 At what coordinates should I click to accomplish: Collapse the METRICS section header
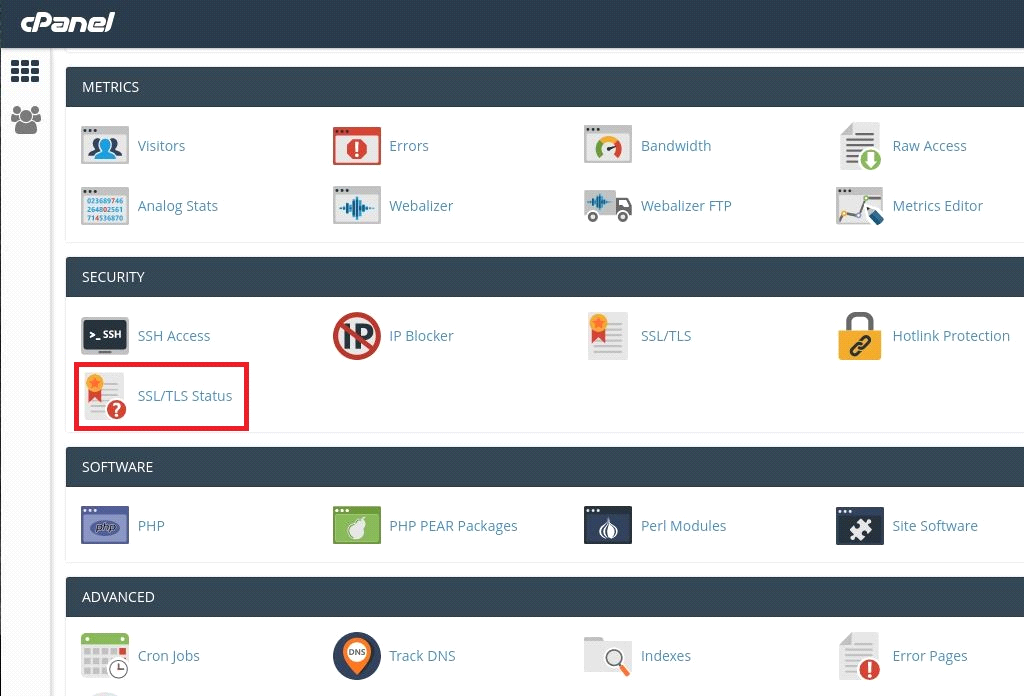coord(545,87)
